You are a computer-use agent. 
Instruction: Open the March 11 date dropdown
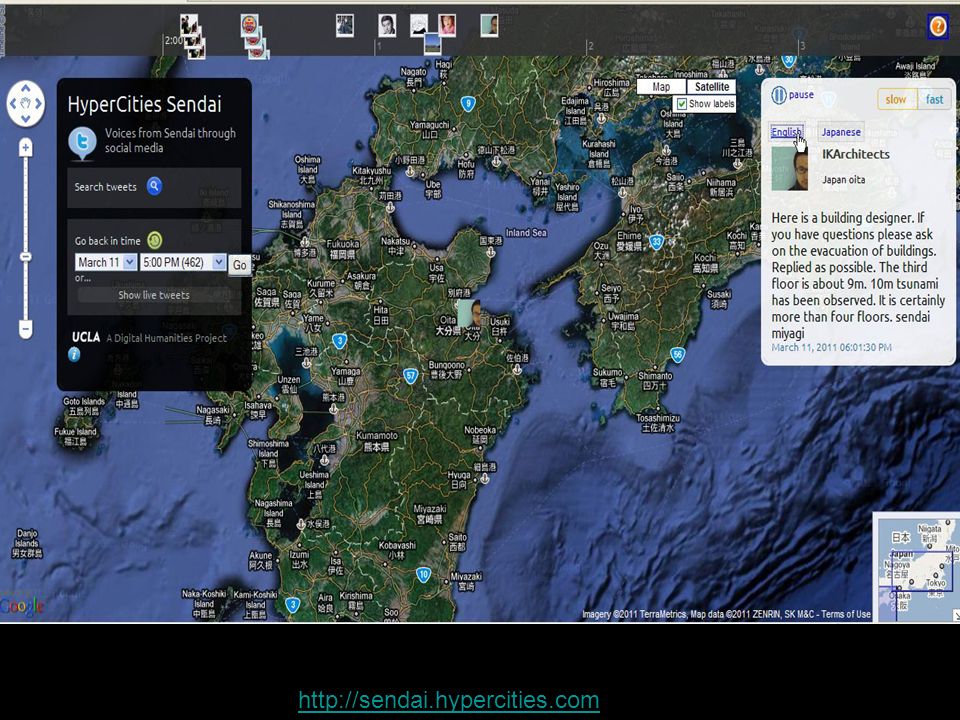point(106,263)
